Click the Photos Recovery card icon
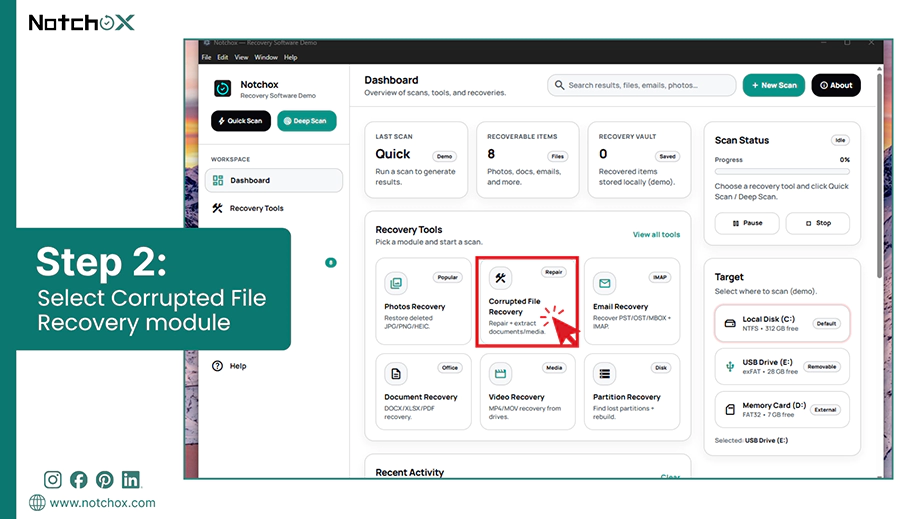This screenshot has width=922, height=519. coord(396,283)
